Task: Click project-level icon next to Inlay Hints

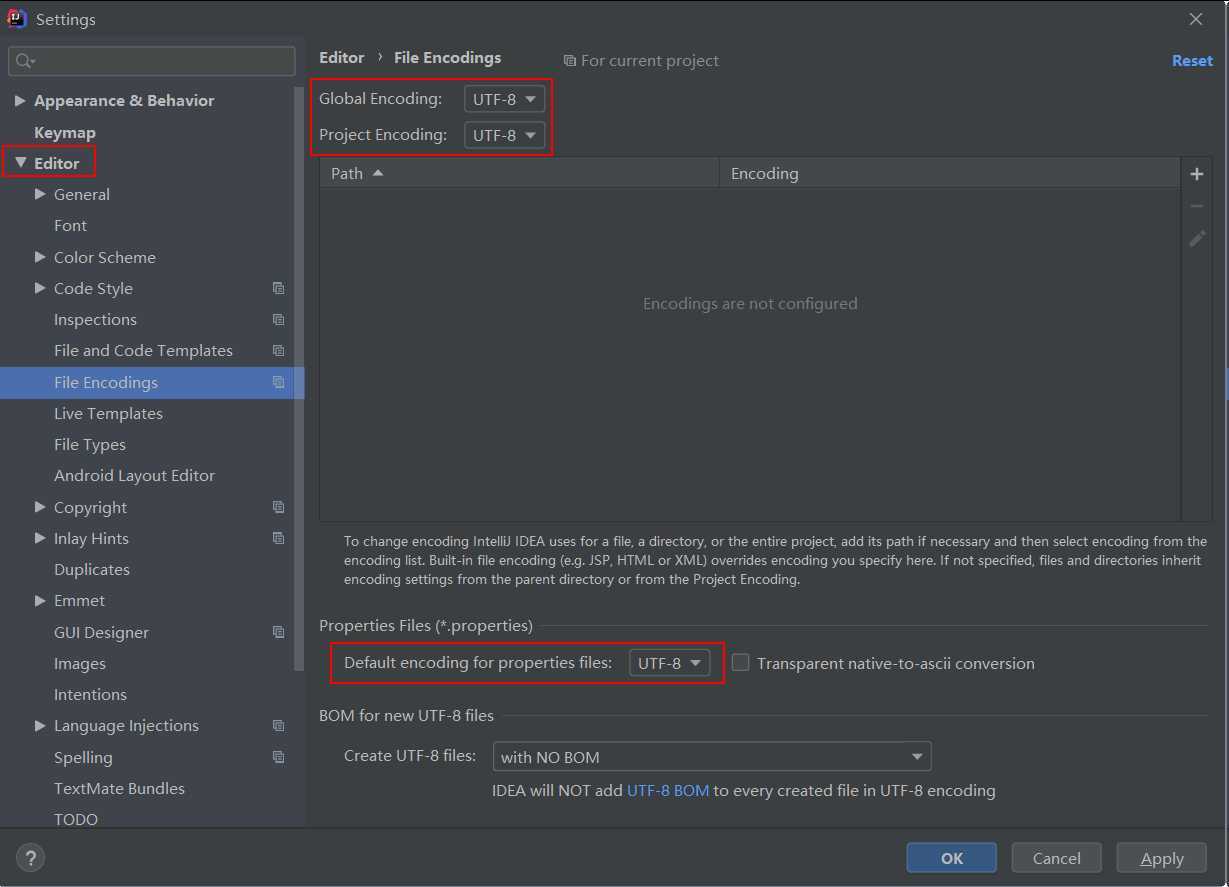Action: 278,538
